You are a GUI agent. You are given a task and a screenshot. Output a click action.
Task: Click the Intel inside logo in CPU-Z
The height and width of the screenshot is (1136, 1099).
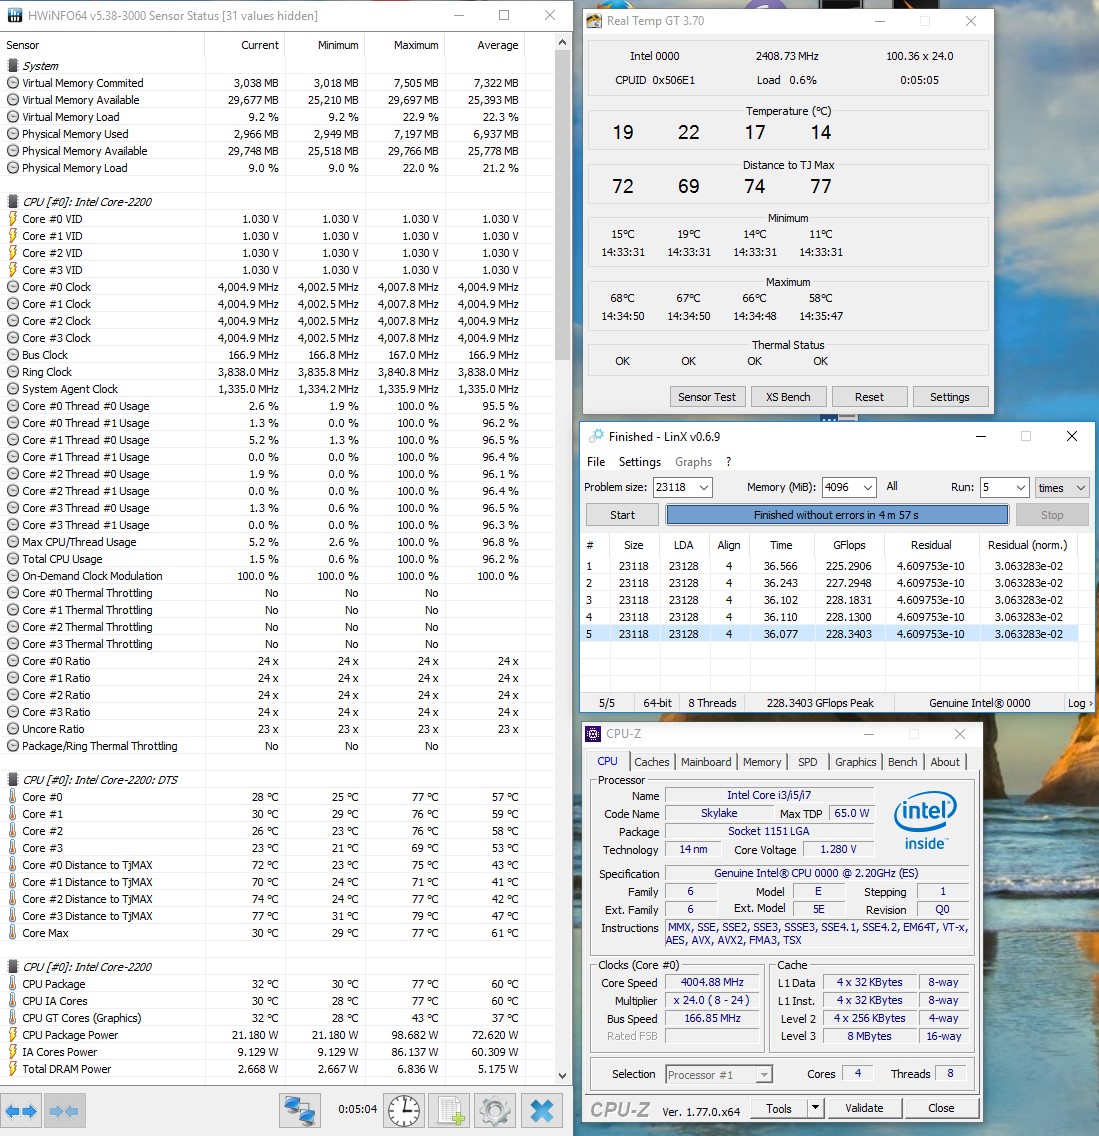pyautogui.click(x=925, y=822)
